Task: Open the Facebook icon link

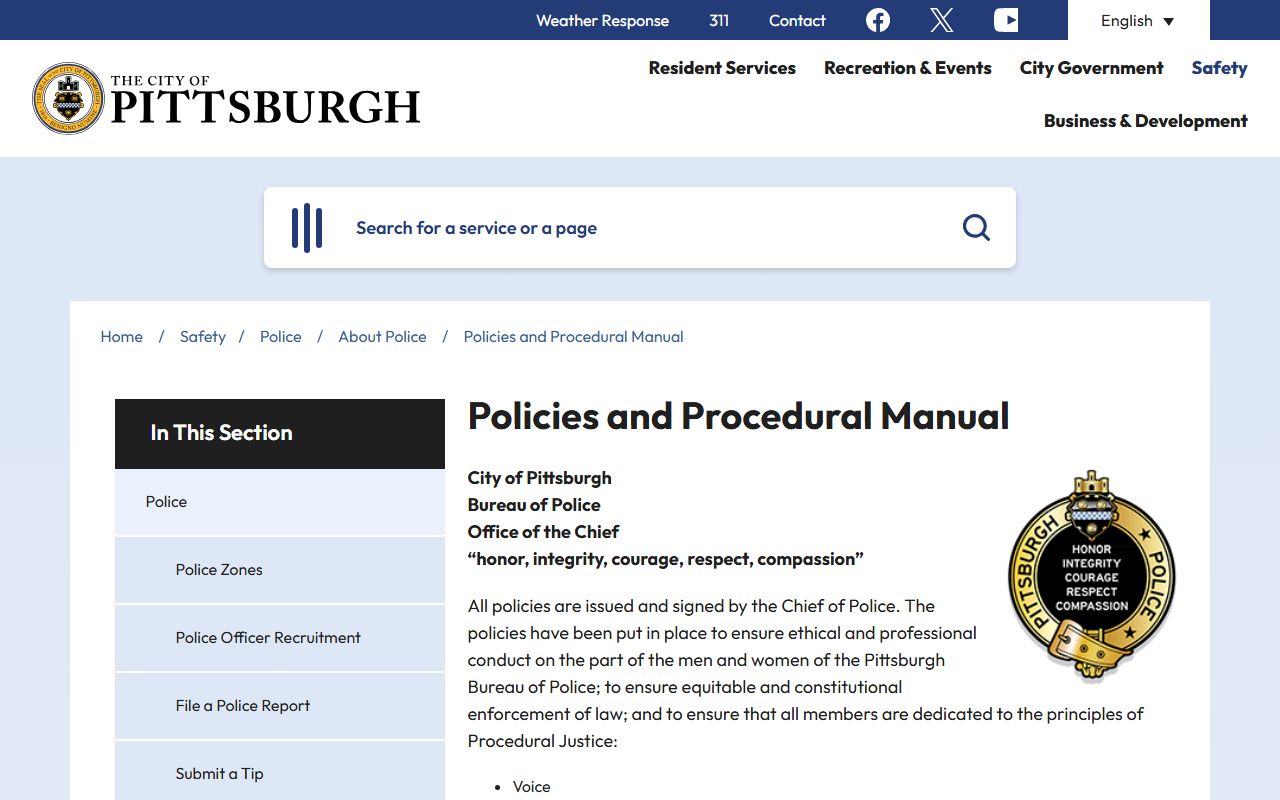Action: (x=878, y=20)
